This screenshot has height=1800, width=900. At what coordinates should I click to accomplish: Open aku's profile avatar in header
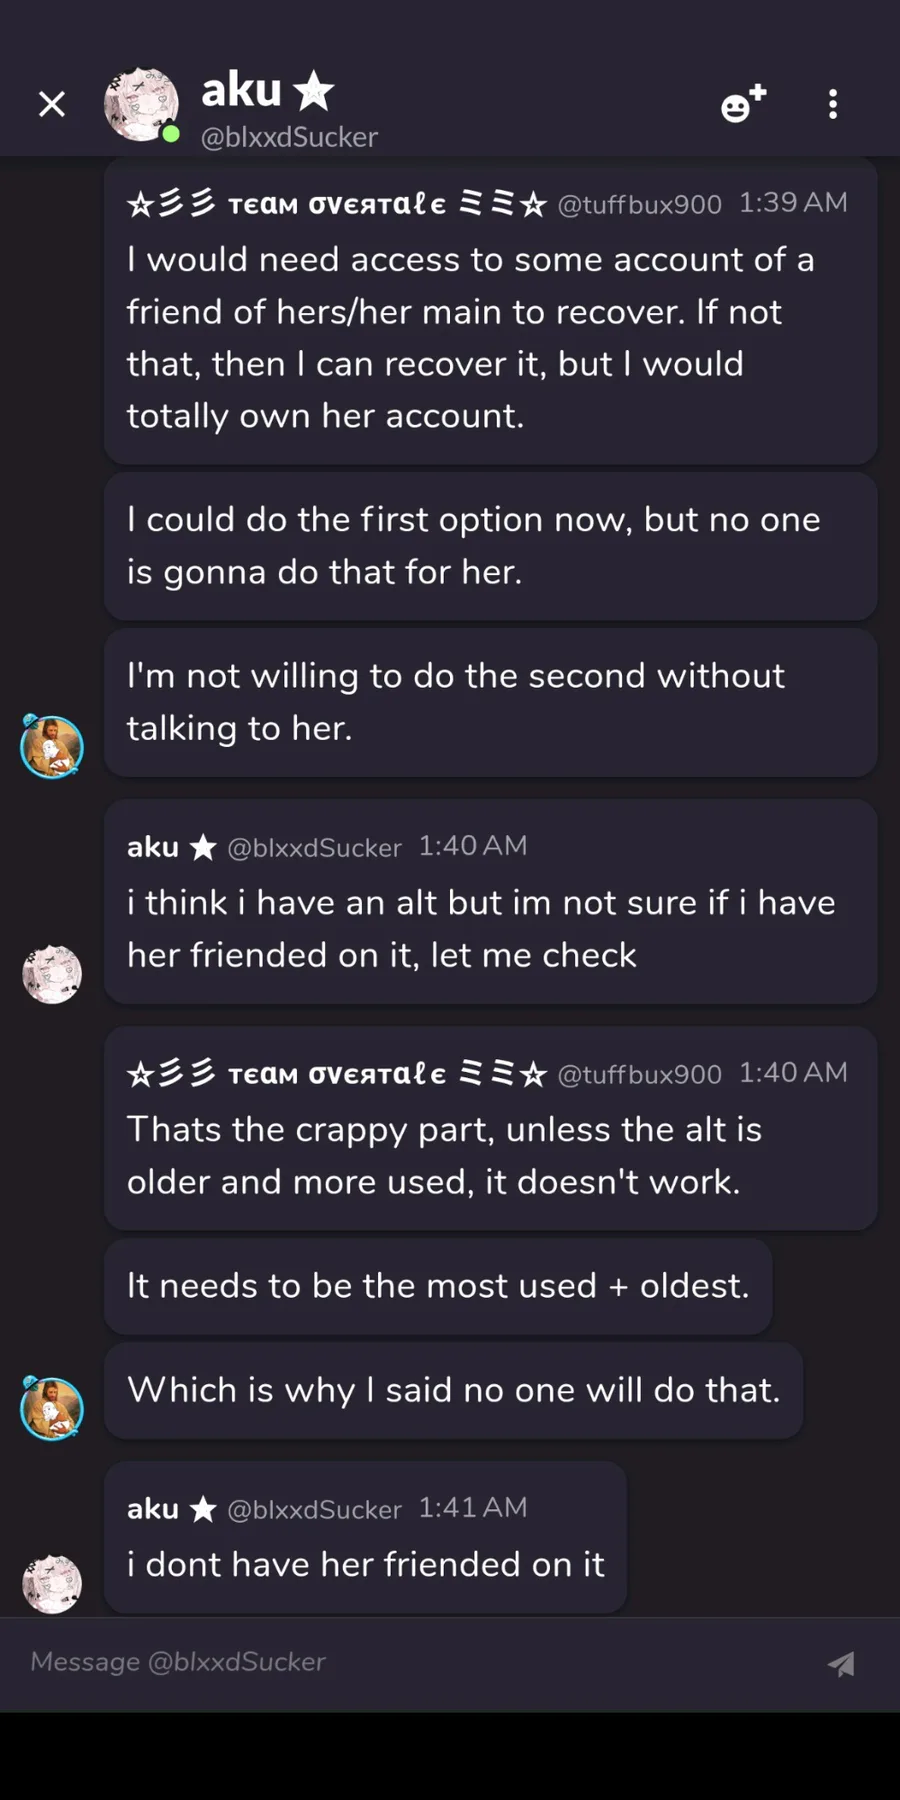142,104
